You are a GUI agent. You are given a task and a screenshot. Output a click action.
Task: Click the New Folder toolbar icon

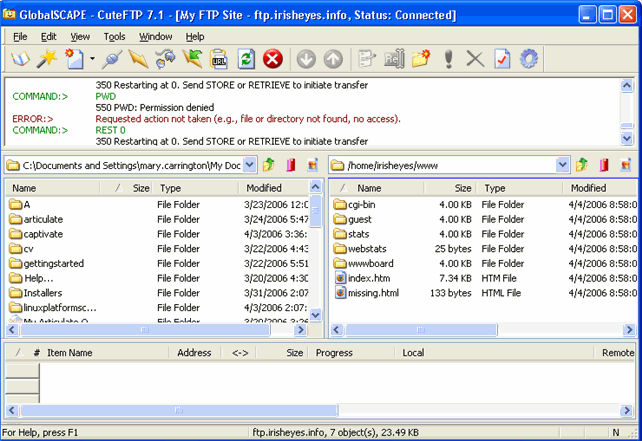click(x=421, y=59)
